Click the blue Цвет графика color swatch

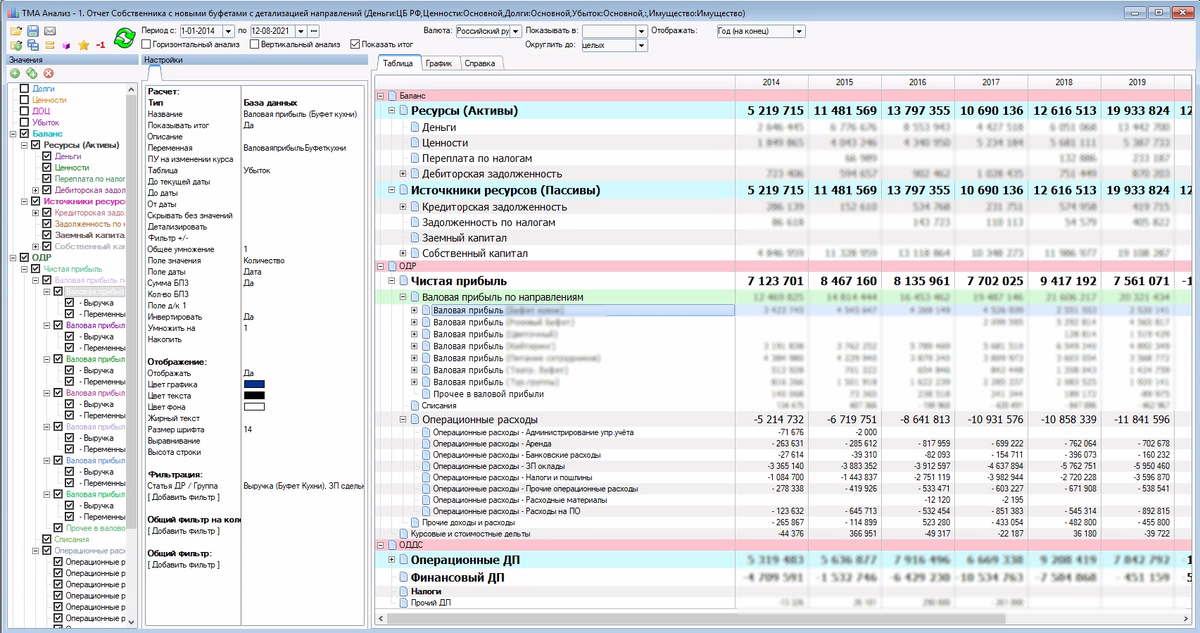click(254, 384)
